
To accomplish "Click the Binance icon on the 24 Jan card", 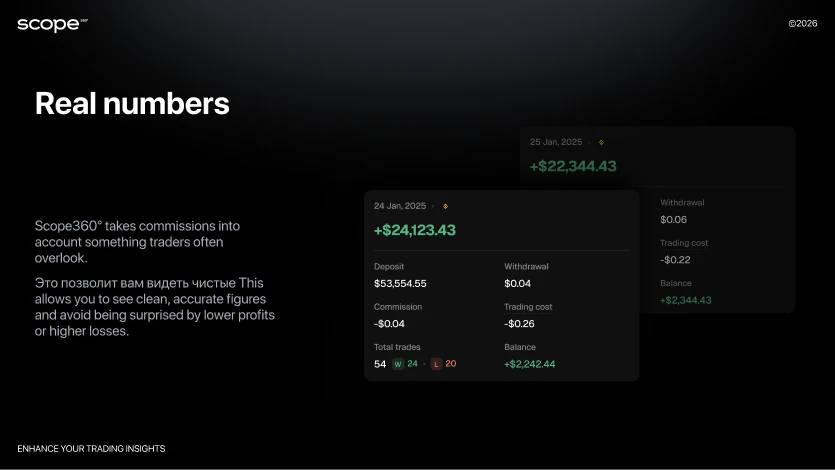I will tap(445, 206).
